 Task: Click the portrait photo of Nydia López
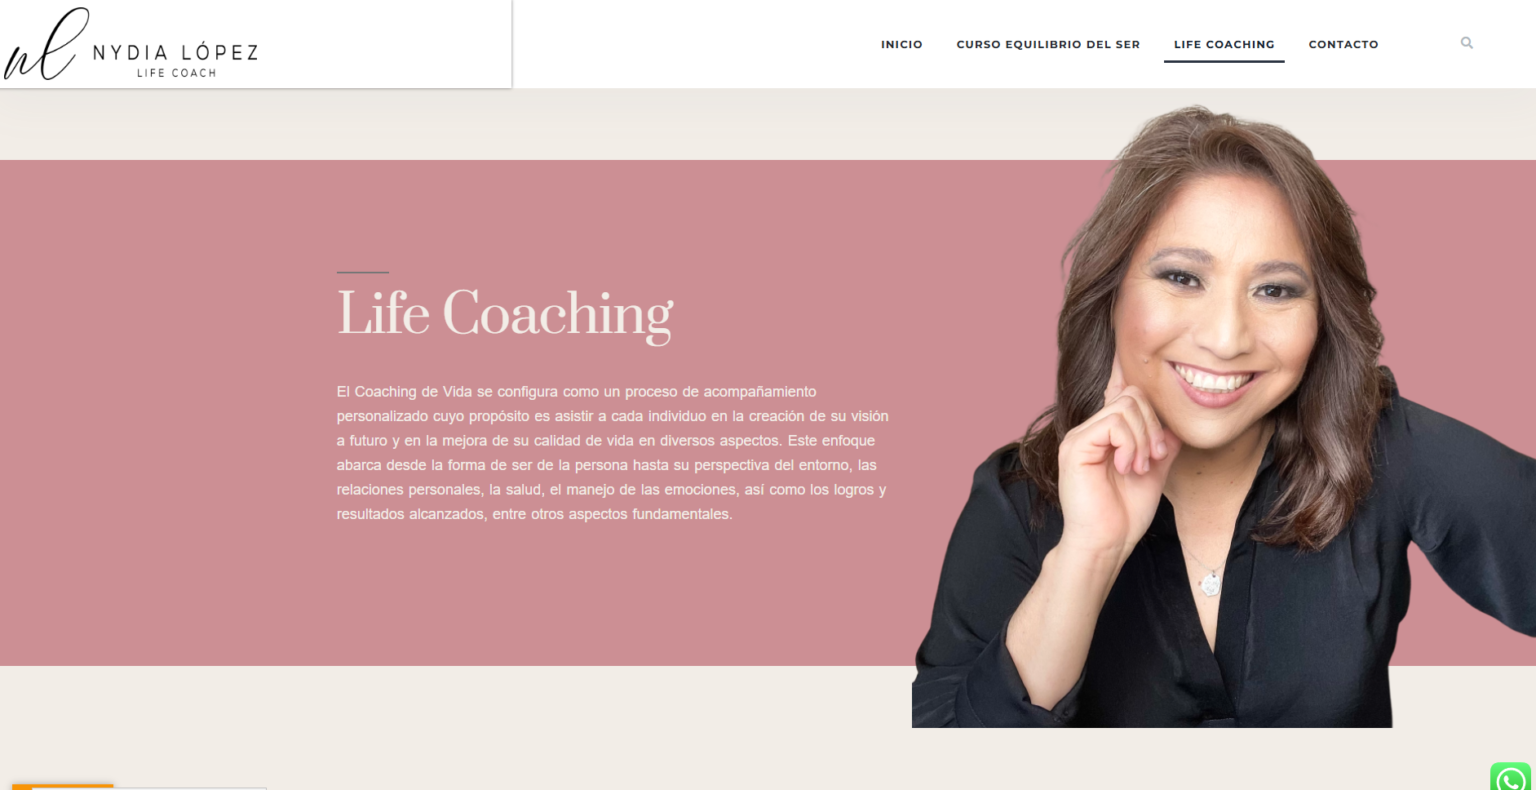click(x=1222, y=420)
